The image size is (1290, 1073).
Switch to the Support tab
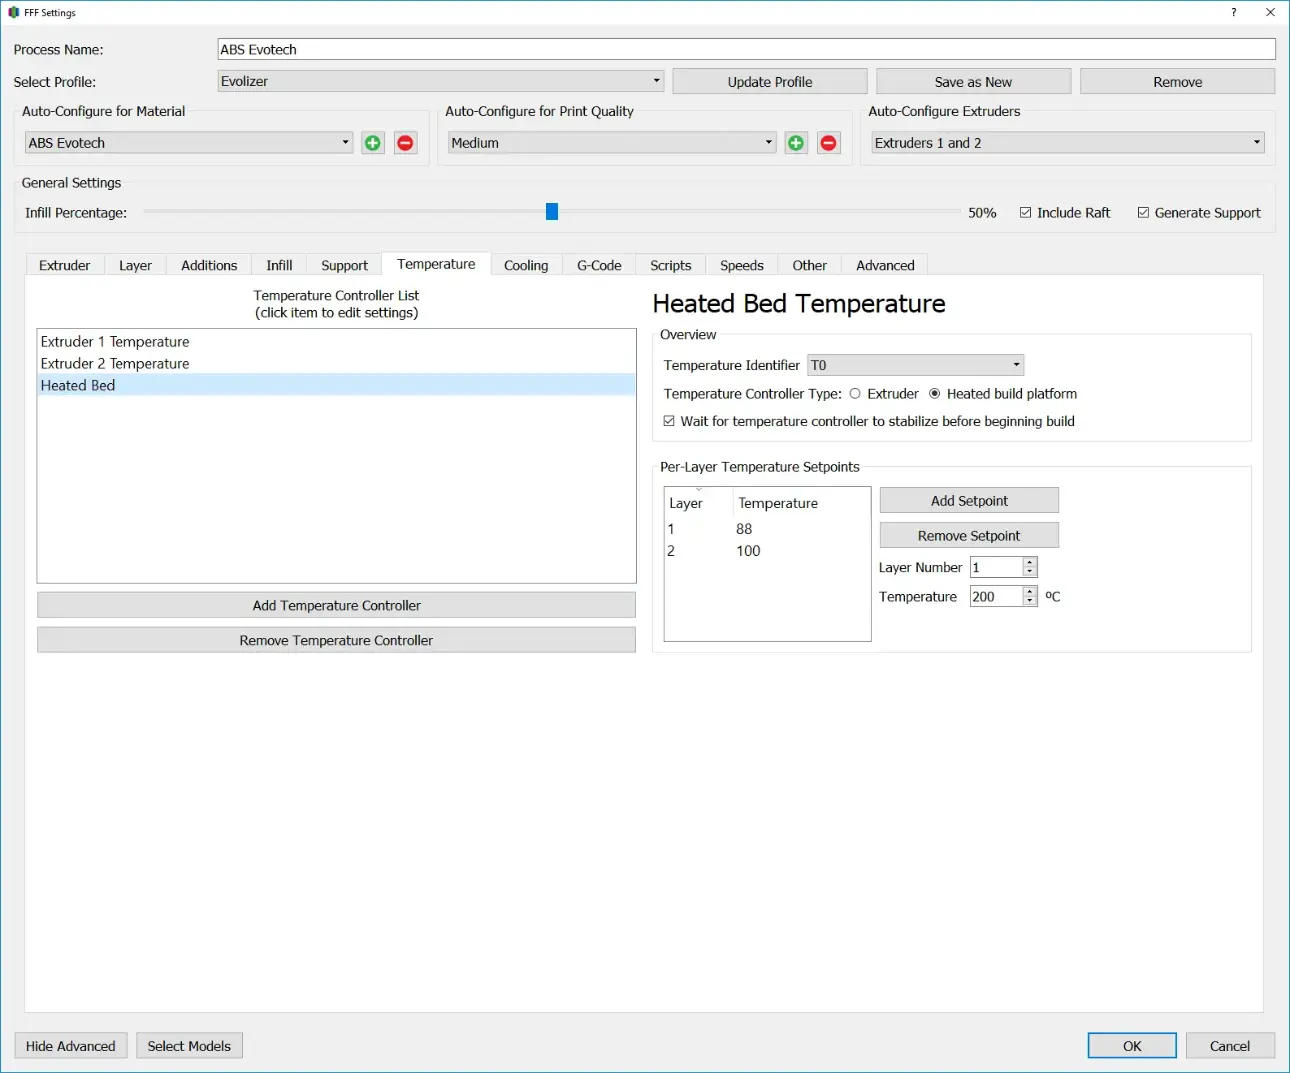pyautogui.click(x=344, y=265)
